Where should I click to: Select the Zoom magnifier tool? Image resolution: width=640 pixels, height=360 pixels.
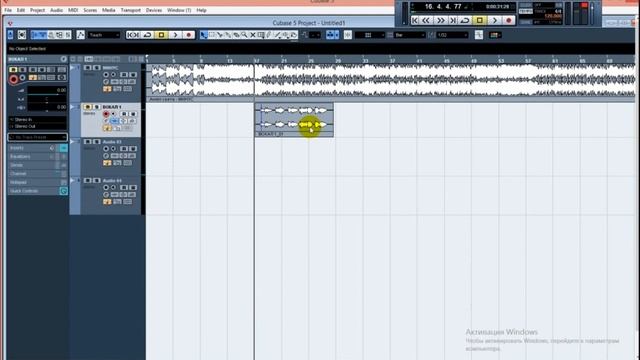[x=244, y=35]
